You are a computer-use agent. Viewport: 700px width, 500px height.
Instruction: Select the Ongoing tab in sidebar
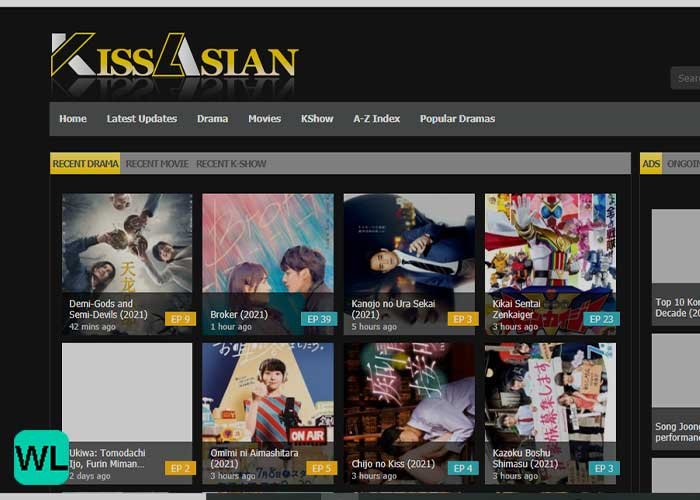(x=683, y=164)
